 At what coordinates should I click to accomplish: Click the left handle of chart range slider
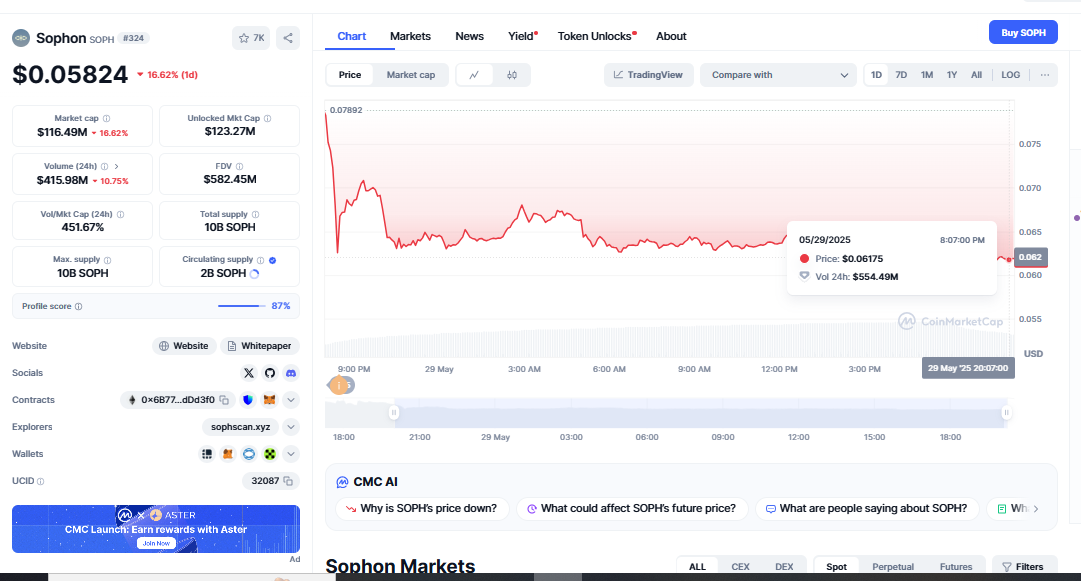click(x=394, y=412)
